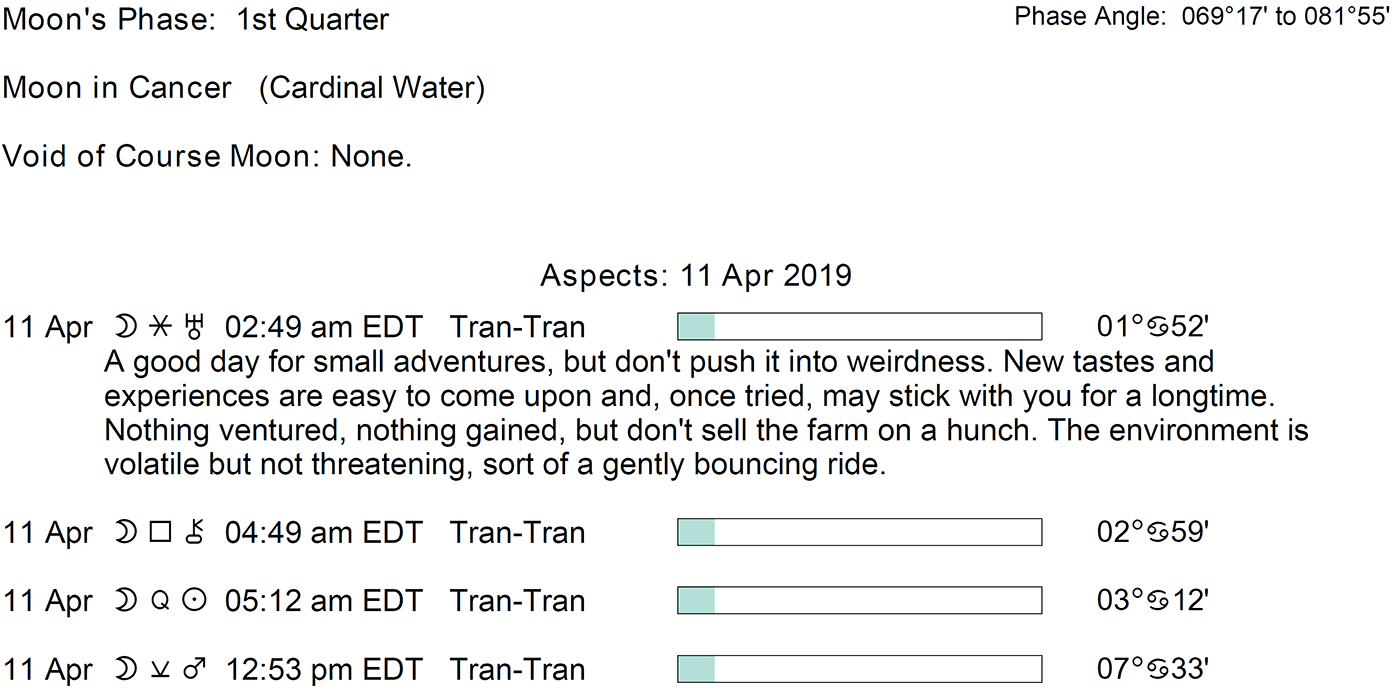
Task: Click the "Moon in Cancer" text
Action: pyautogui.click(x=117, y=88)
